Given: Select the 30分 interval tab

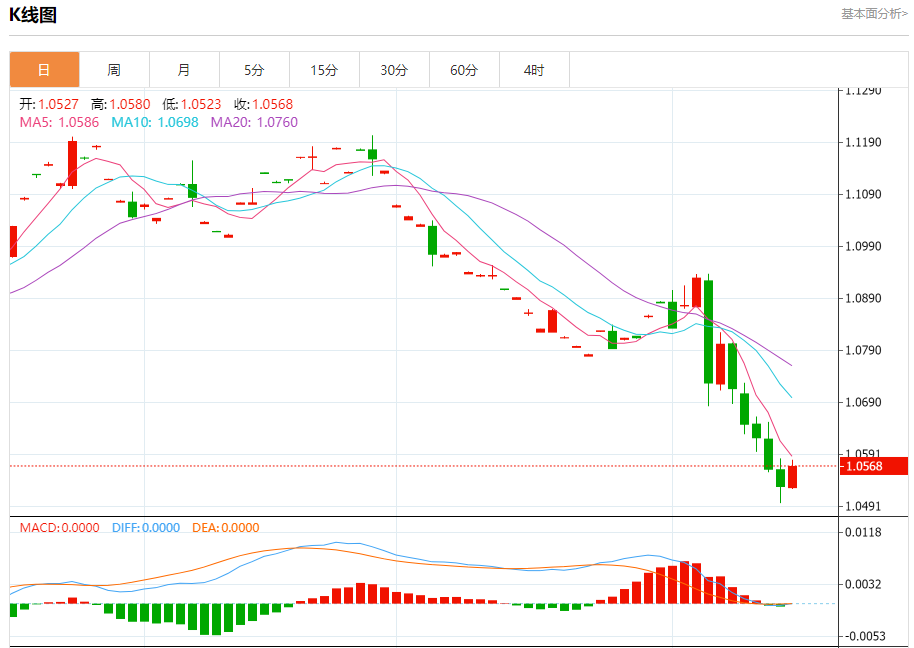Looking at the screenshot, I should coord(394,70).
